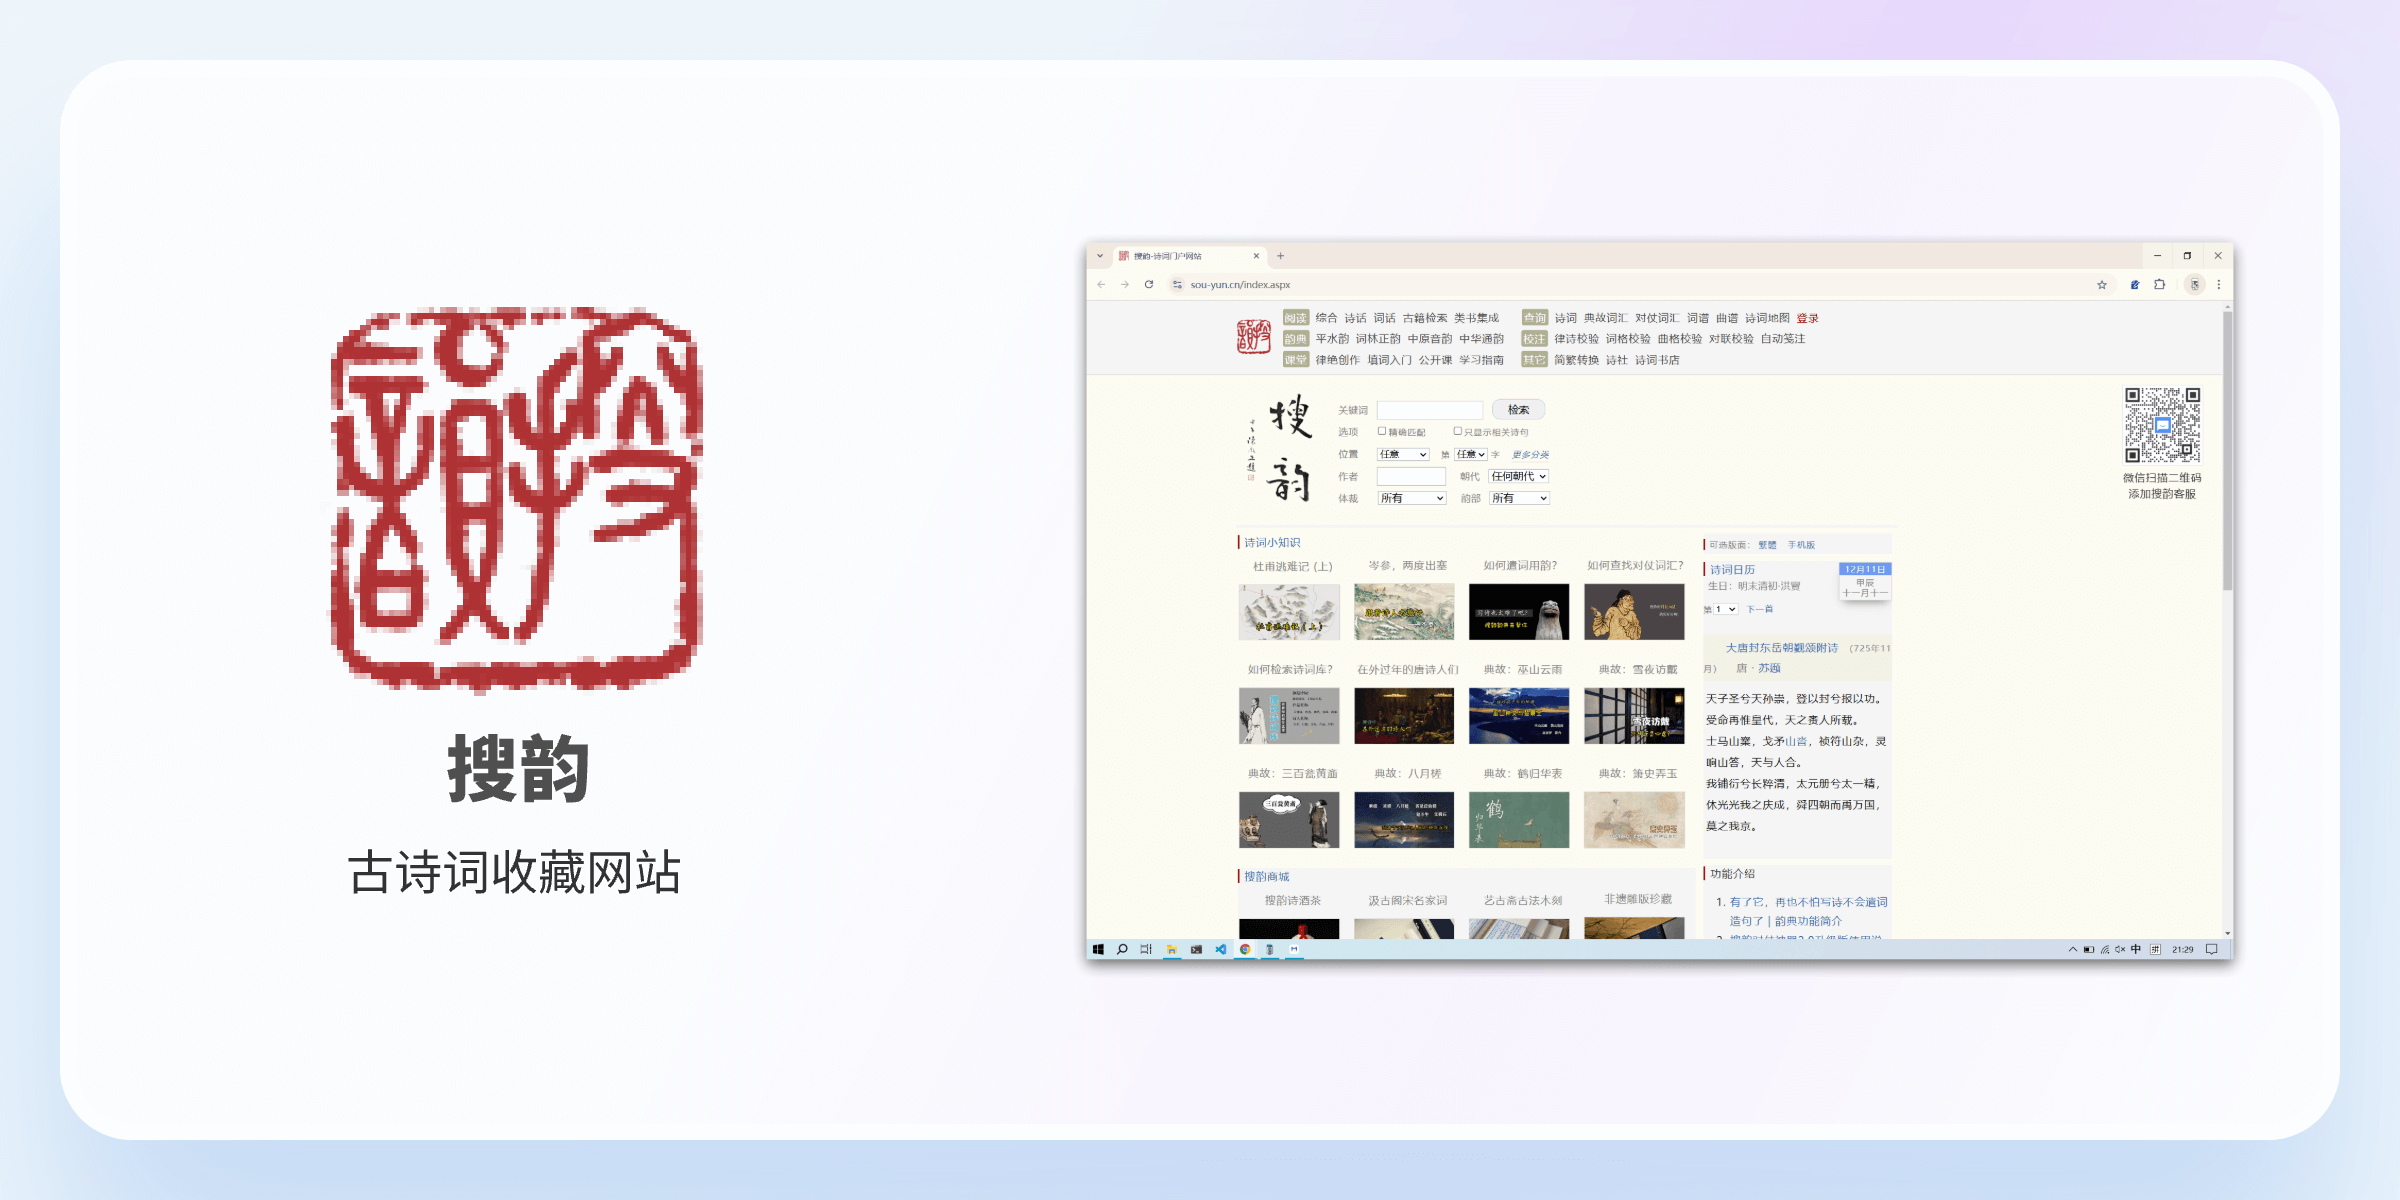Switch to the 手机版 version link
Viewport: 2400px width, 1200px height.
pos(1801,545)
